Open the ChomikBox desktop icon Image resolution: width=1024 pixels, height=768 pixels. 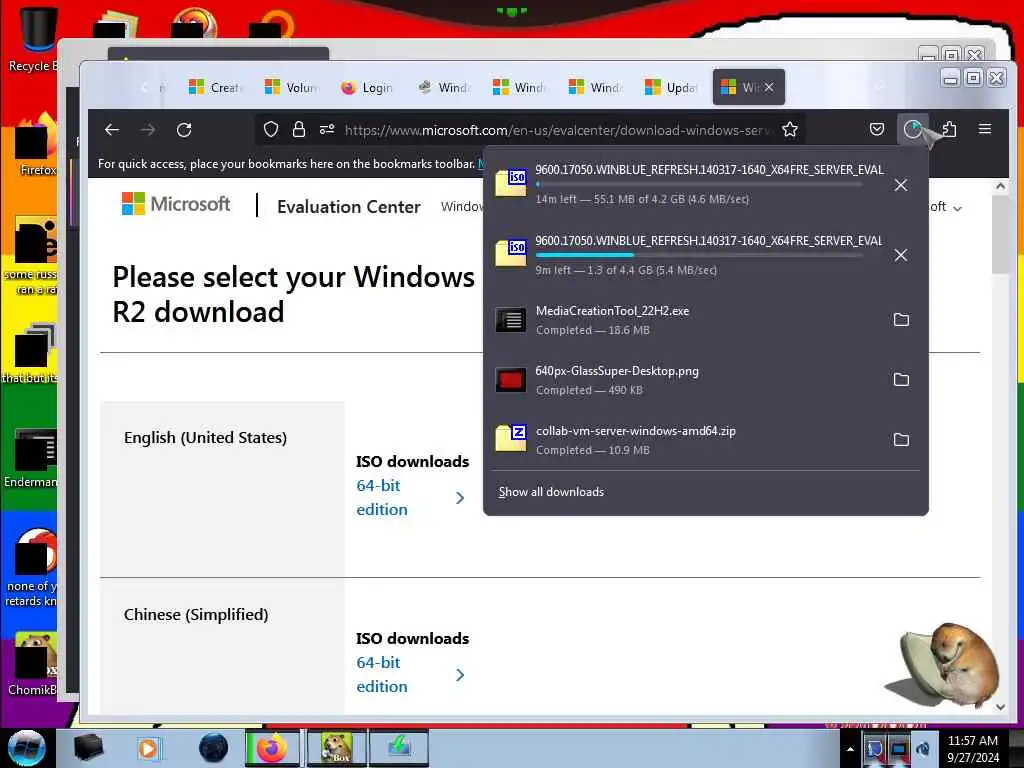pyautogui.click(x=34, y=664)
